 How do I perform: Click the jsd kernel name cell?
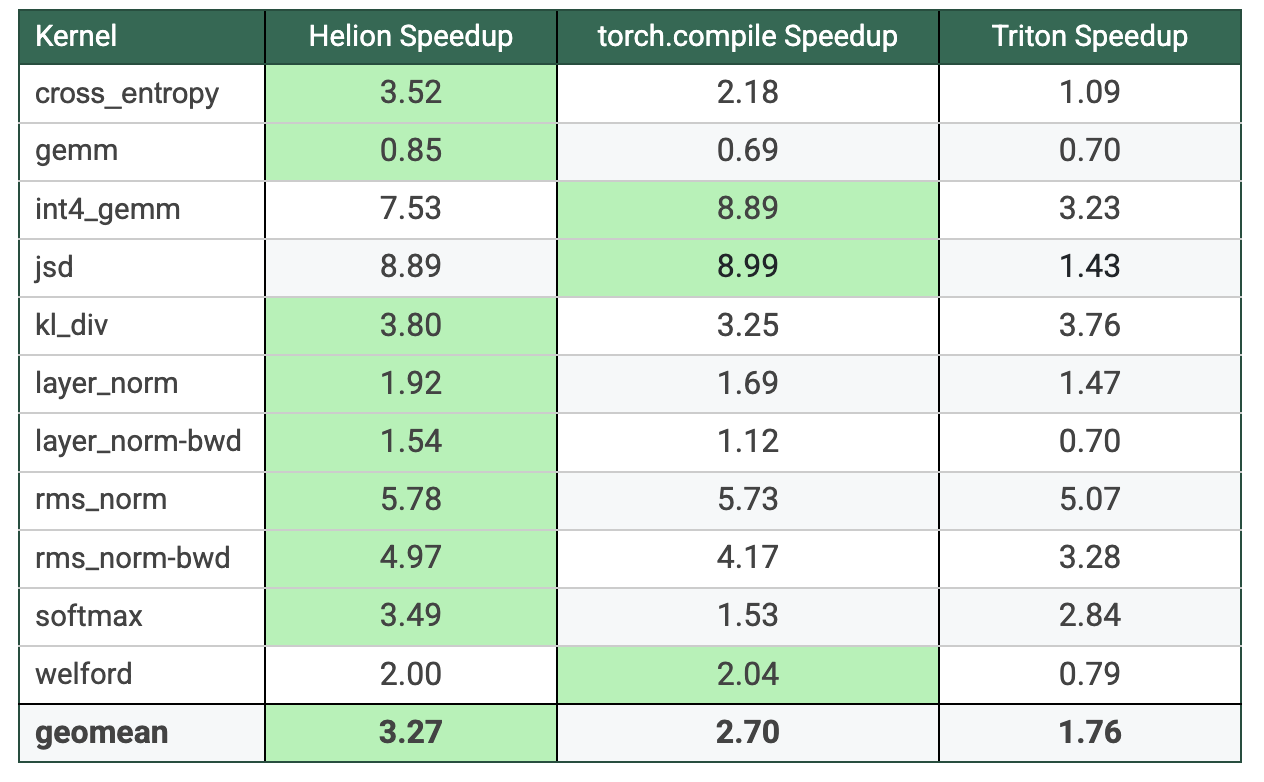(x=55, y=267)
